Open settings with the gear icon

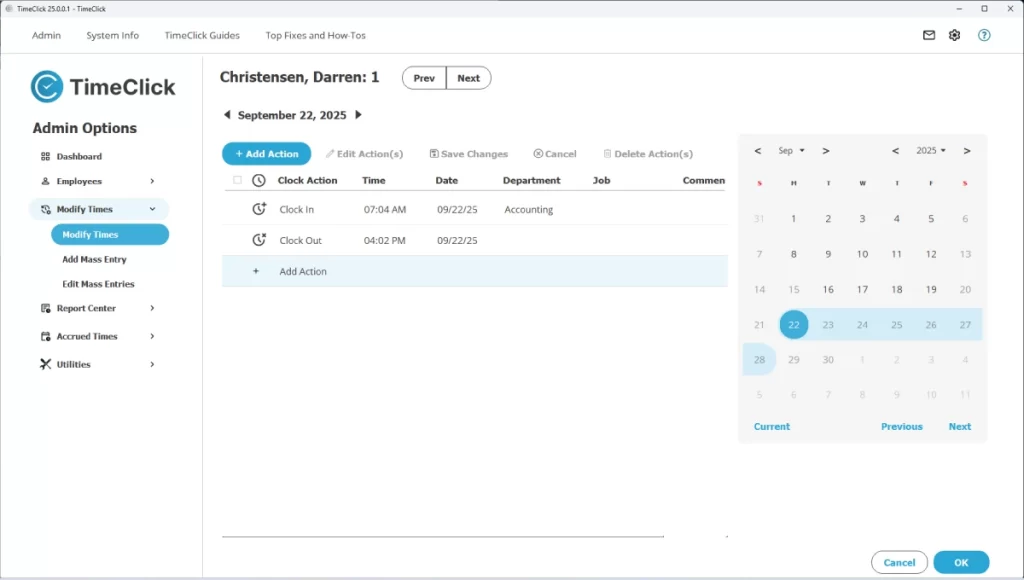pyautogui.click(x=954, y=34)
